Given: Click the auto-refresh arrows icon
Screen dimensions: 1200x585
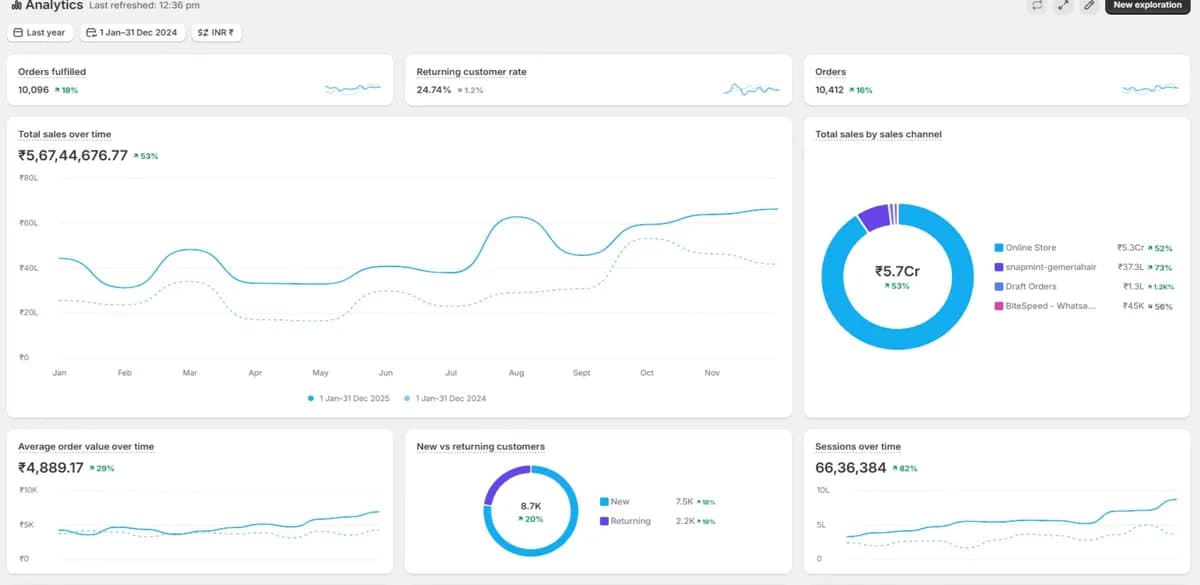Looking at the screenshot, I should point(1037,5).
